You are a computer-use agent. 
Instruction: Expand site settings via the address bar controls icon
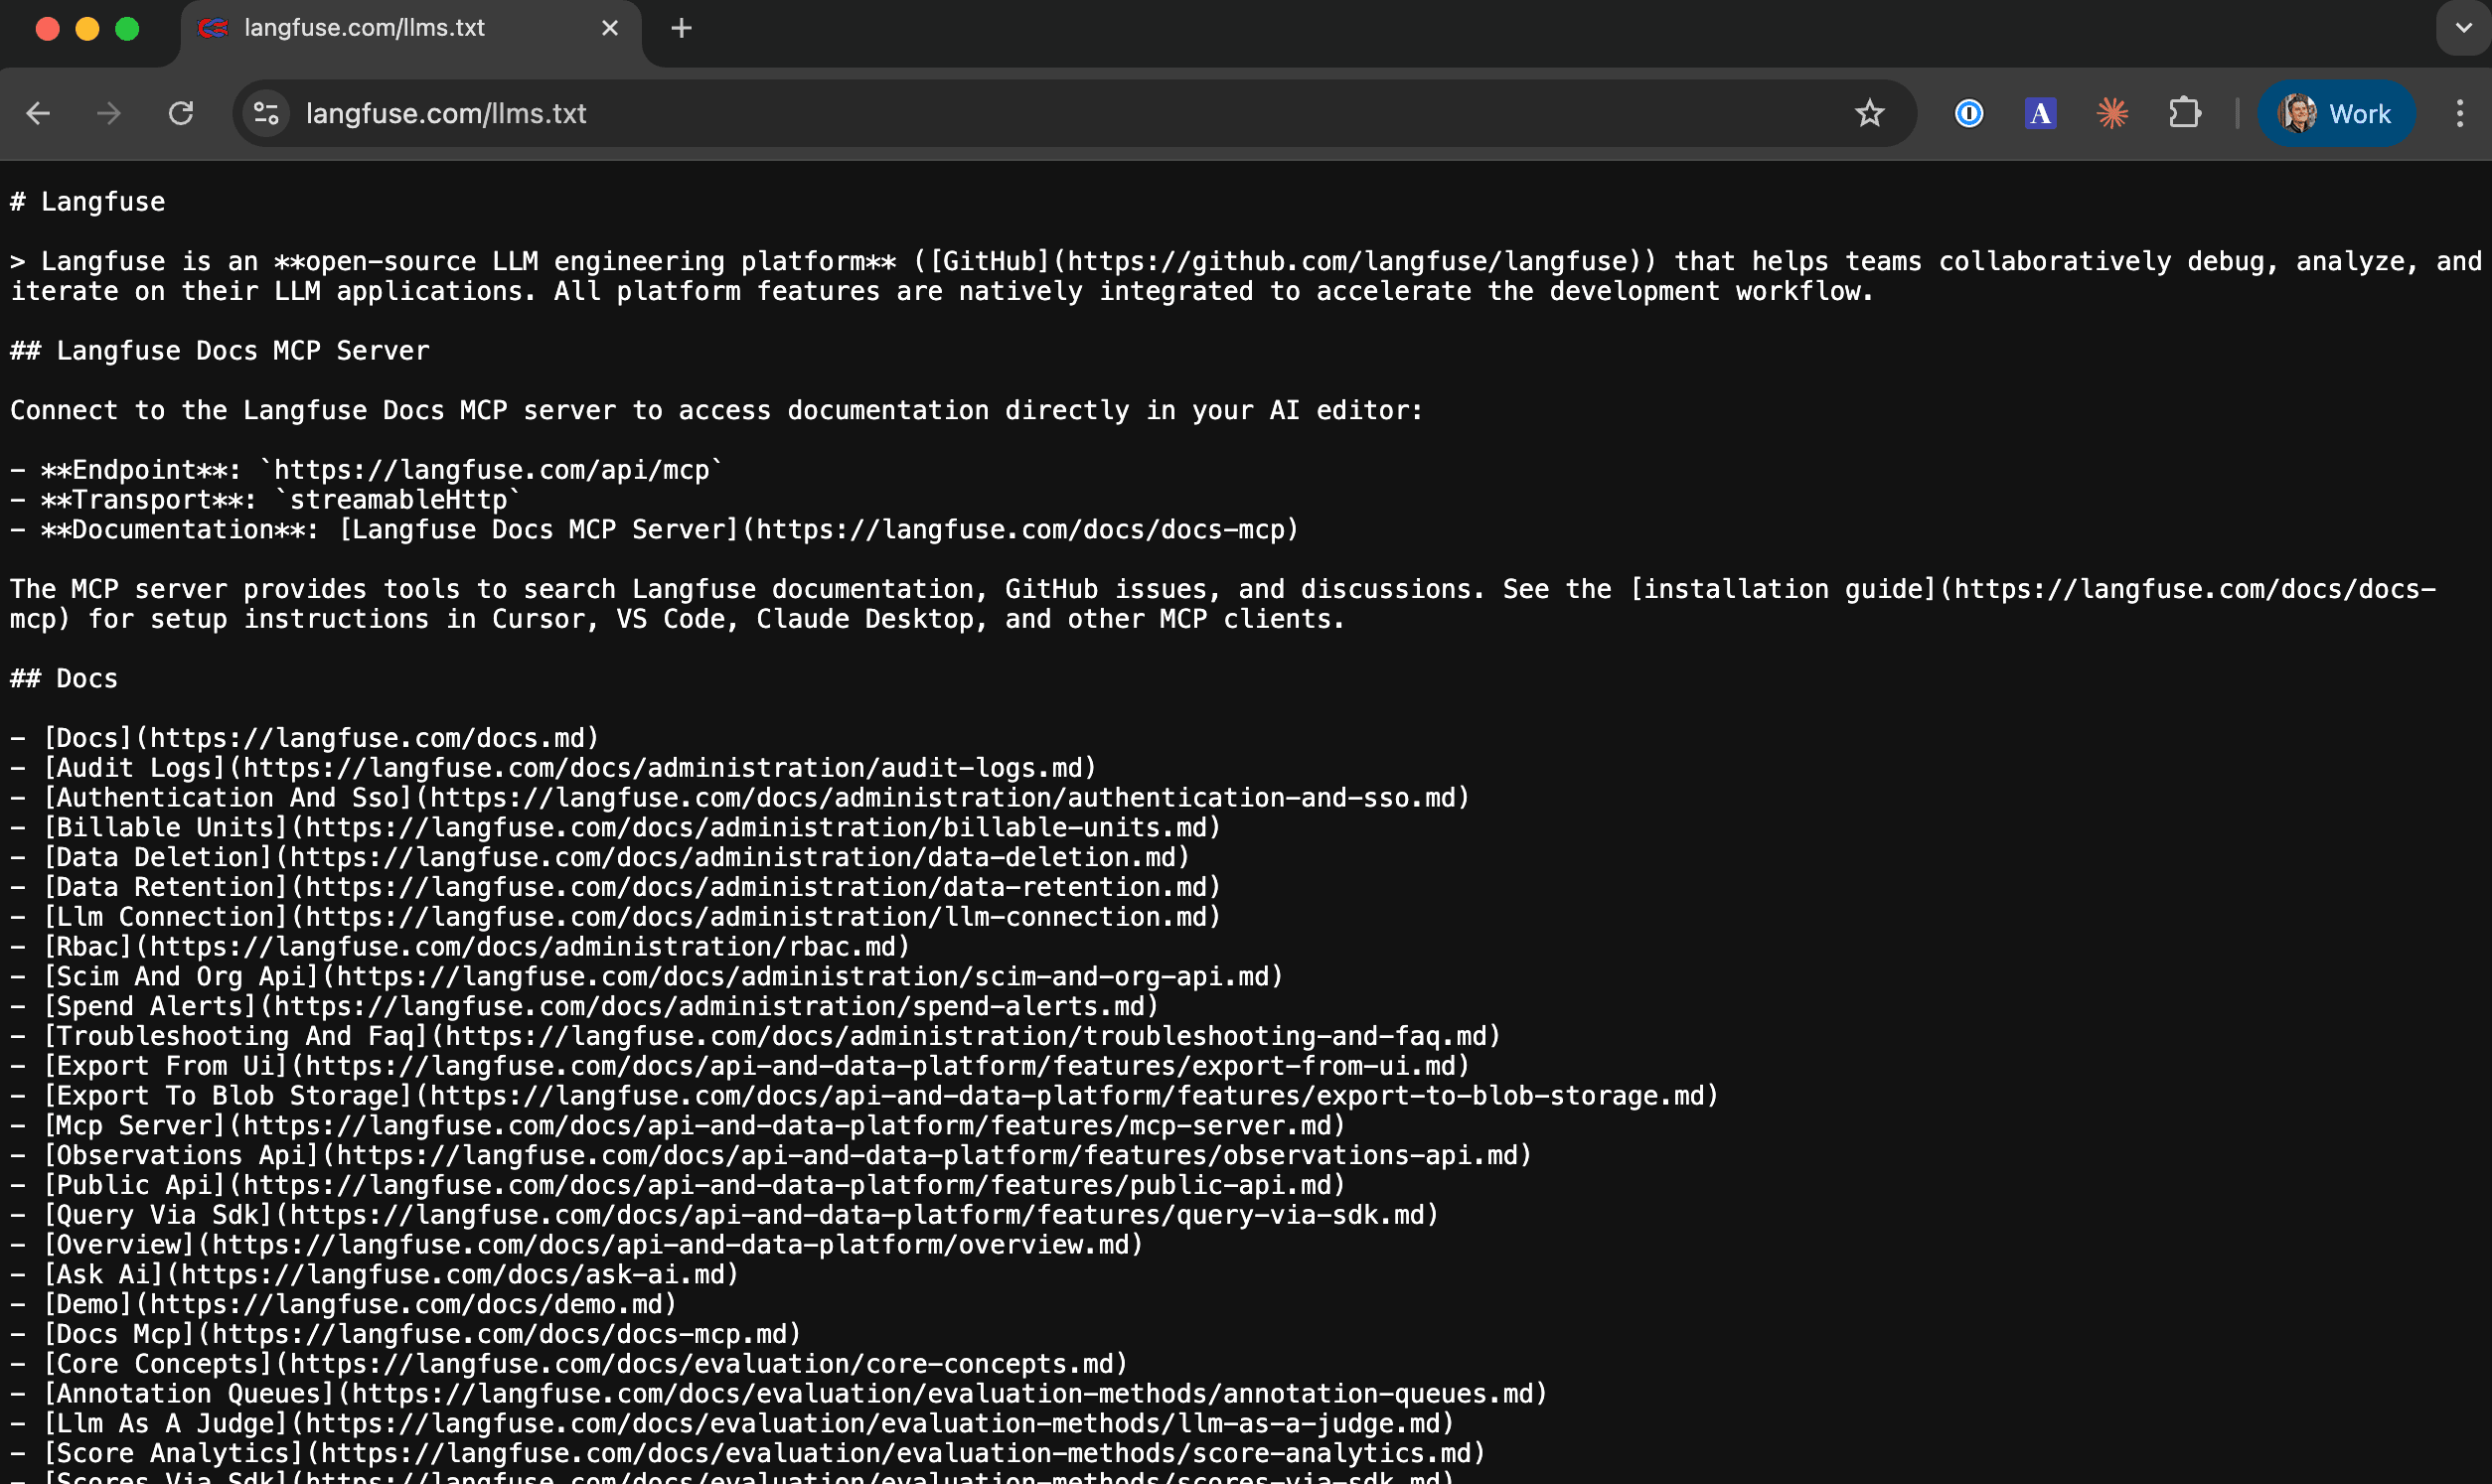264,113
